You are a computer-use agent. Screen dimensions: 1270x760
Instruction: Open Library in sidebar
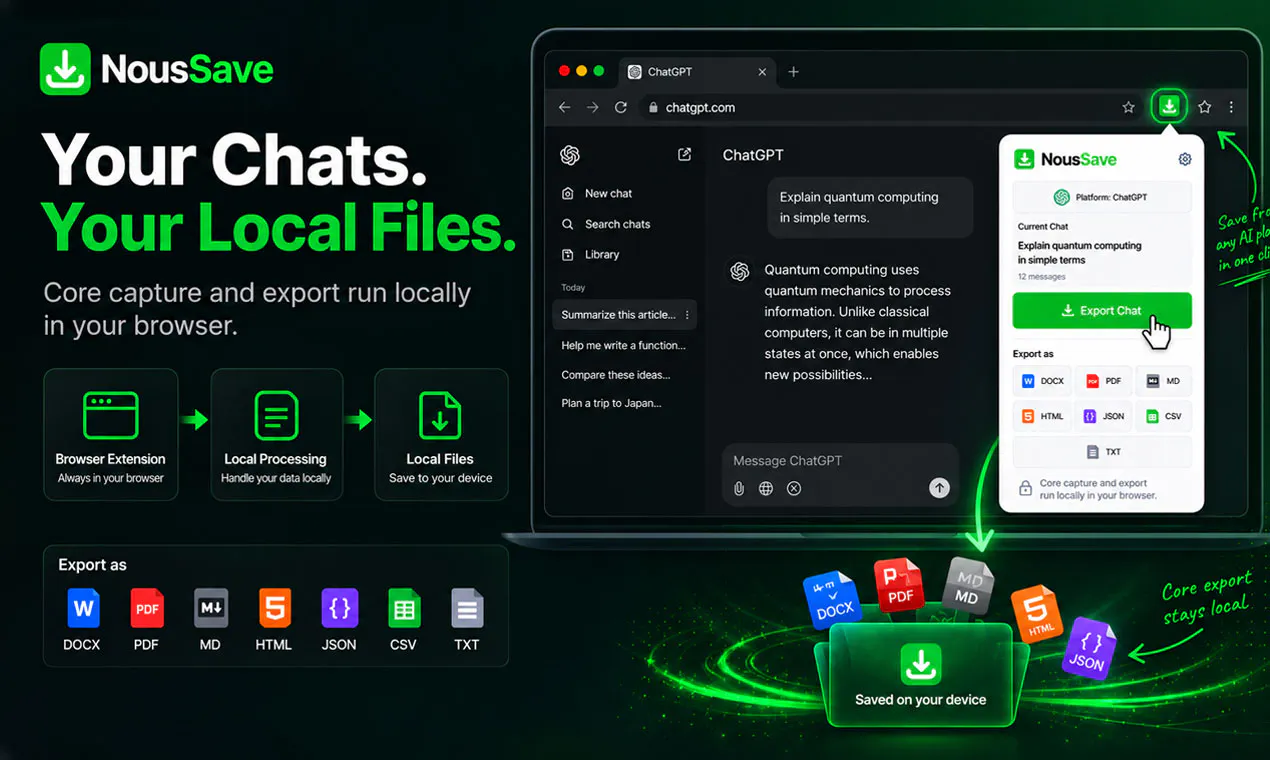[x=591, y=255]
